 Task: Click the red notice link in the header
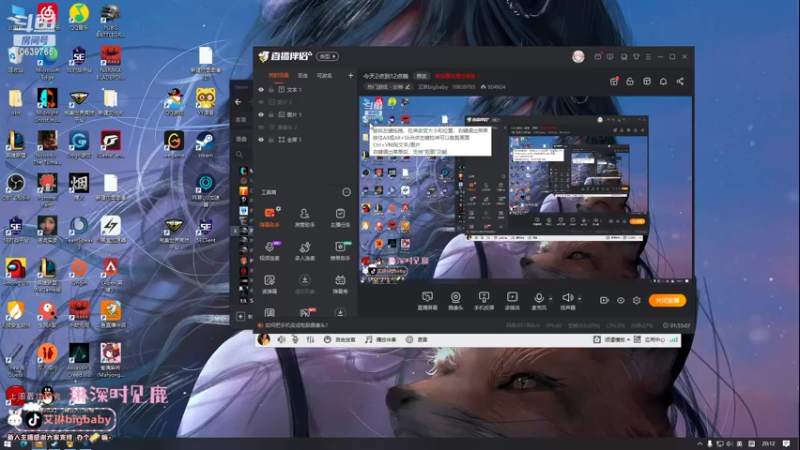(455, 76)
